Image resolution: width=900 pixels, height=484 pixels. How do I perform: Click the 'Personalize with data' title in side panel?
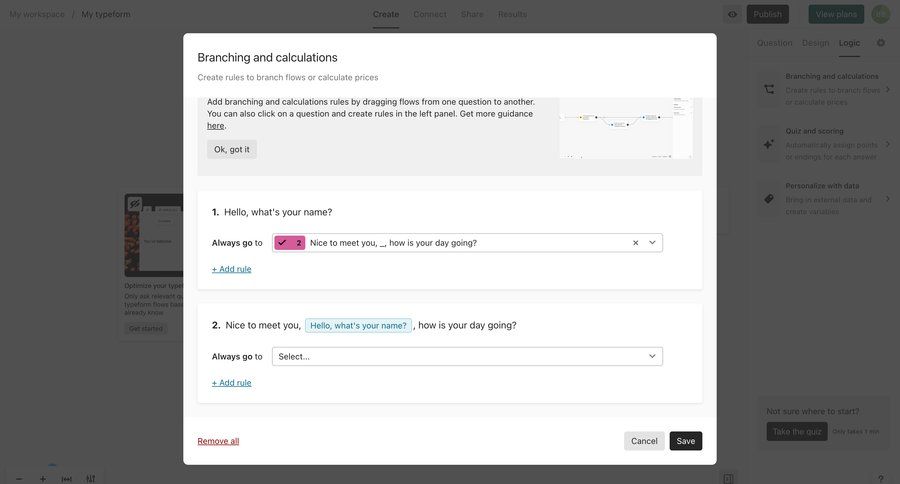click(x=823, y=185)
